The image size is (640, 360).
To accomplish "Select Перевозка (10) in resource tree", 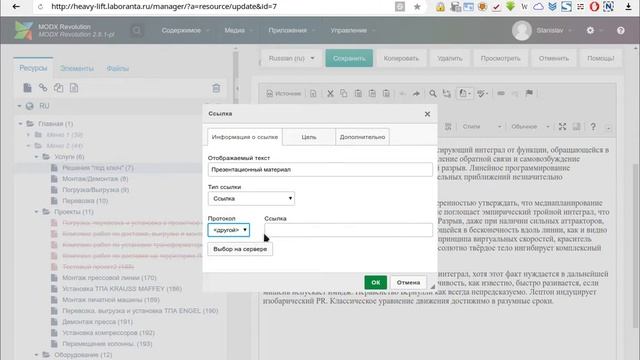I will coord(85,201).
